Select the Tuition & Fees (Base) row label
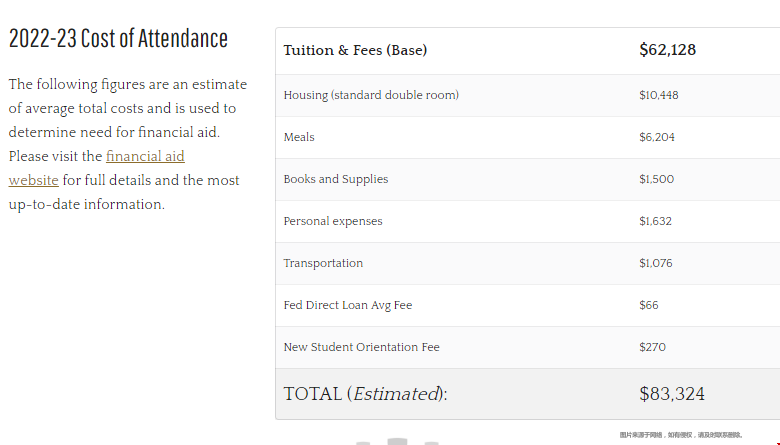Viewport: 780px width, 445px height. (x=355, y=50)
